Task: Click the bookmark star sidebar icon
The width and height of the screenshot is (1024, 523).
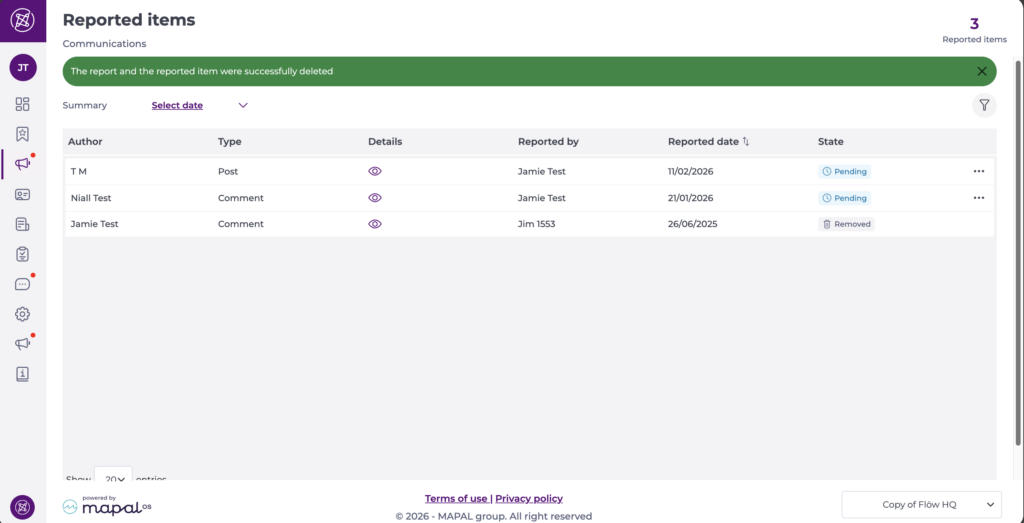Action: click(22, 134)
